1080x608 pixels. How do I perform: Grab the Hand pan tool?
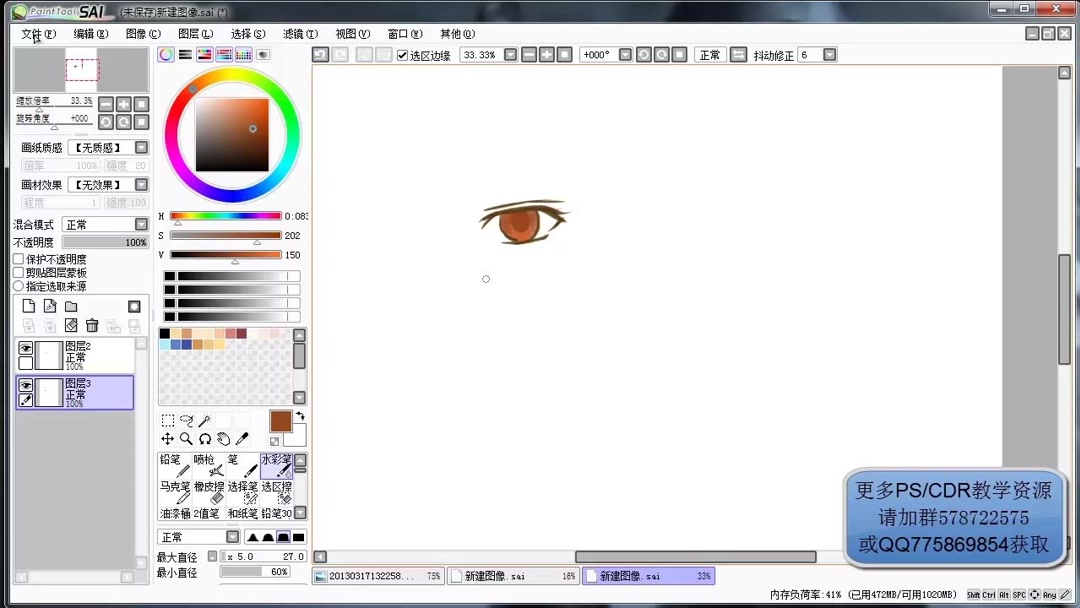[x=224, y=440]
